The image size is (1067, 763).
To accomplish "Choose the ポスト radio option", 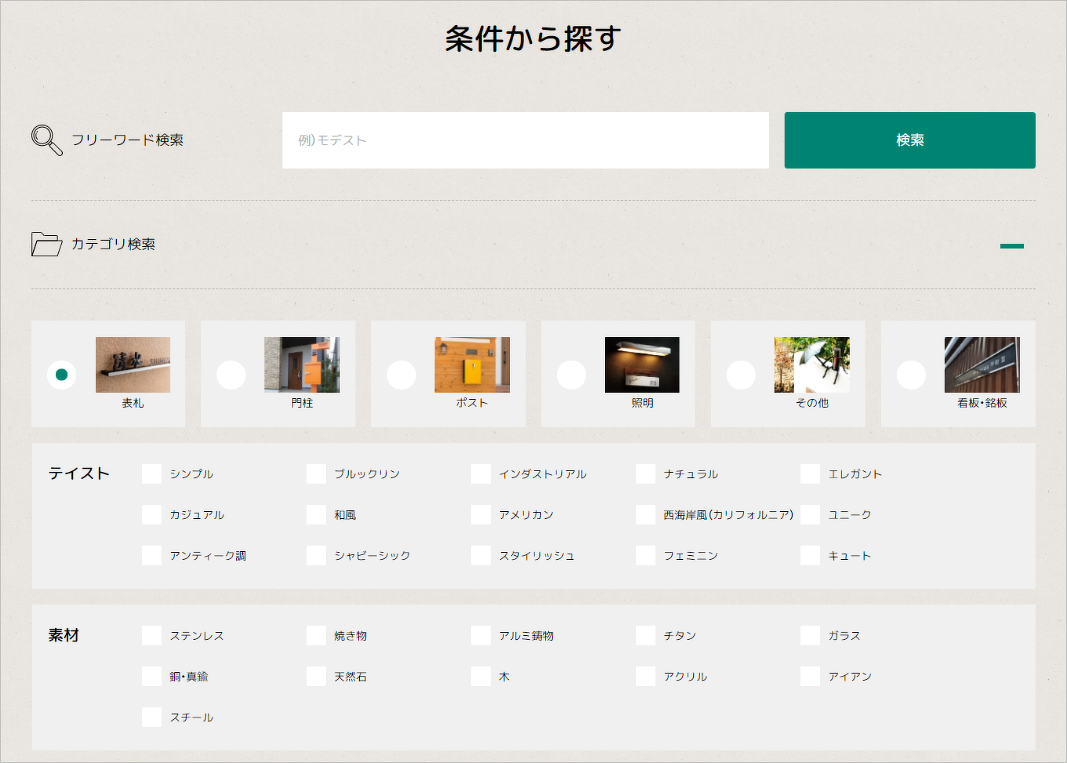I will [401, 375].
